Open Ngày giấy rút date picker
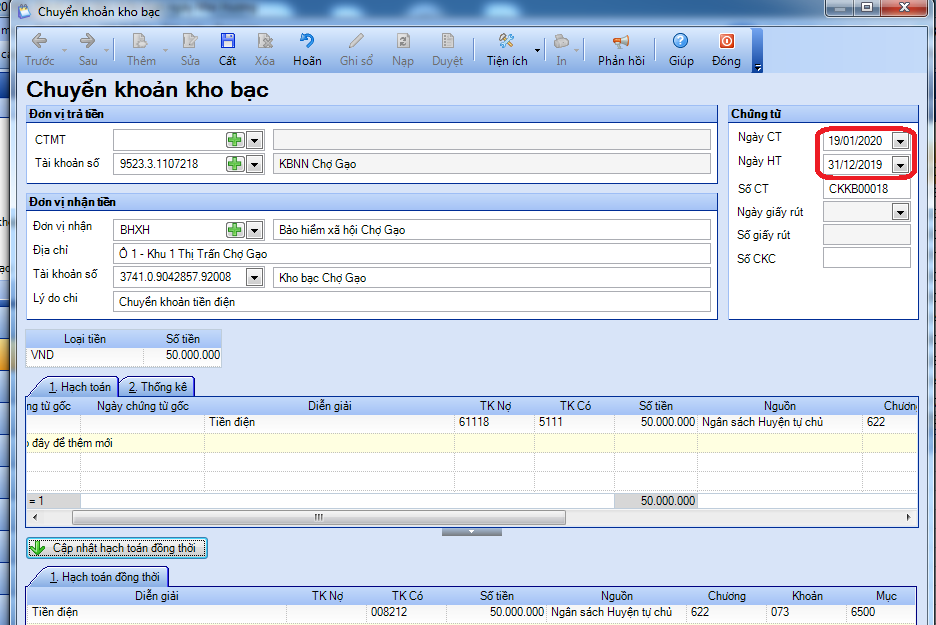 pyautogui.click(x=900, y=211)
